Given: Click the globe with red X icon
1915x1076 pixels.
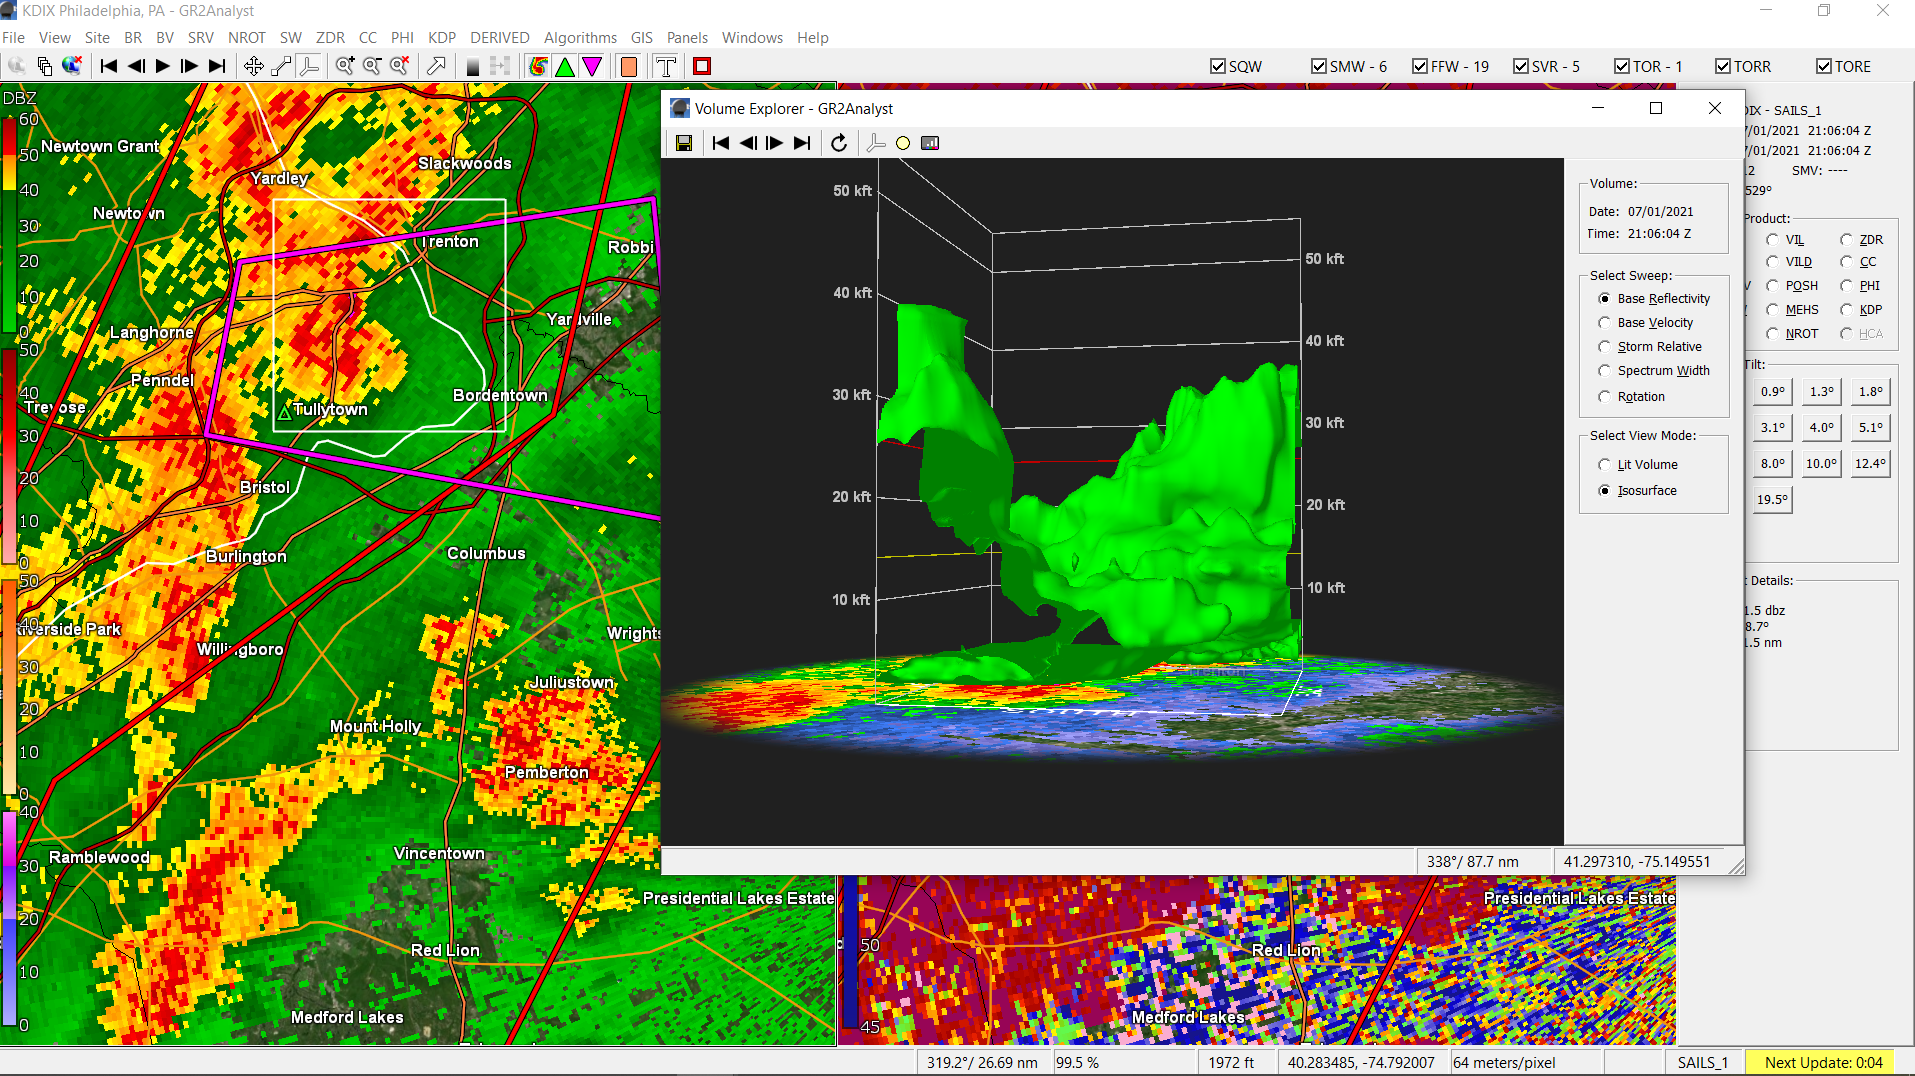Looking at the screenshot, I should [71, 66].
